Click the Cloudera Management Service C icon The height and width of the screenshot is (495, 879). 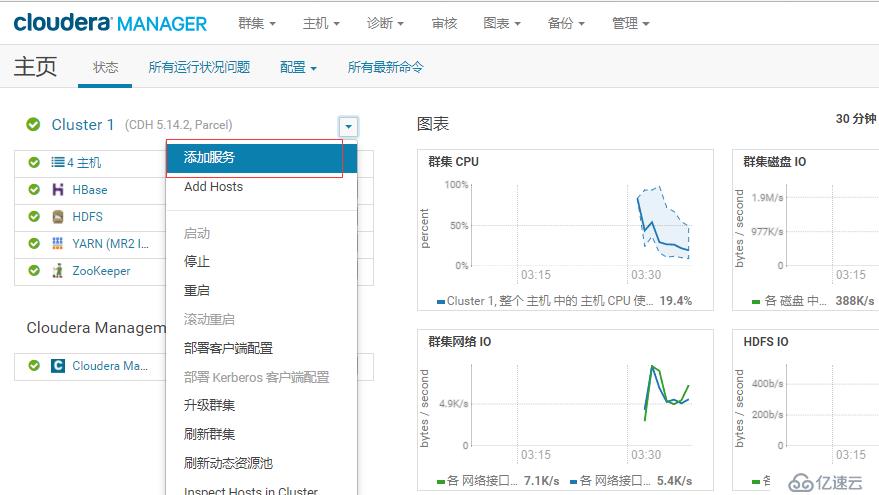58,366
